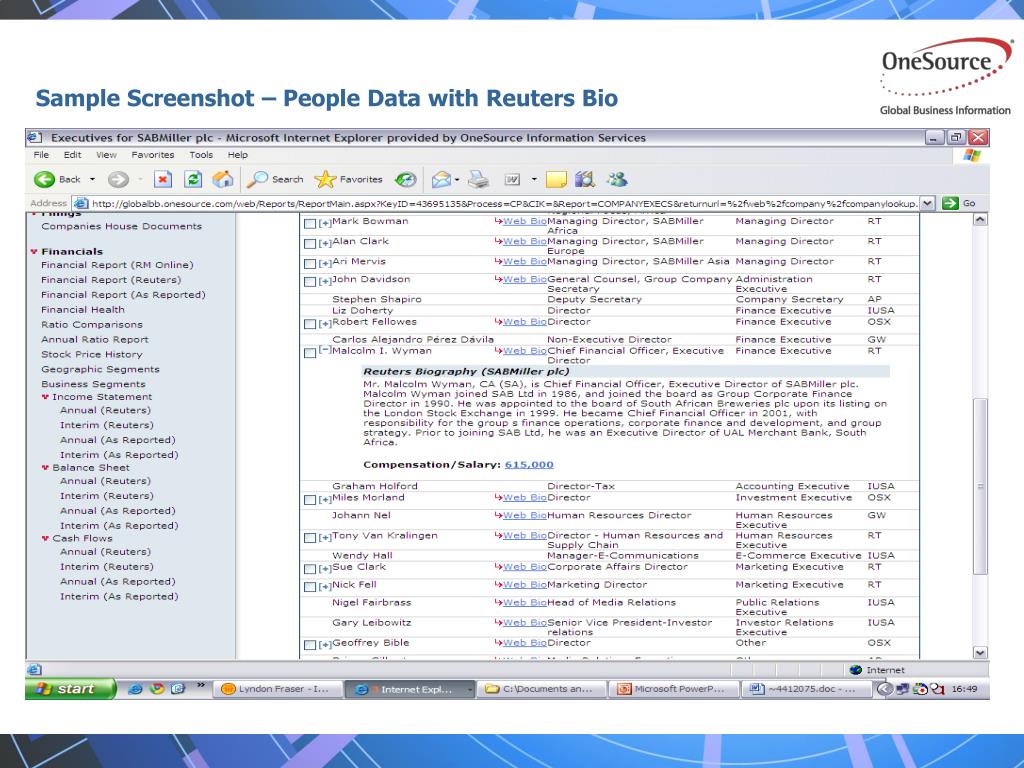Click the page icon in address bar
The image size is (1024, 768).
pyautogui.click(x=80, y=204)
